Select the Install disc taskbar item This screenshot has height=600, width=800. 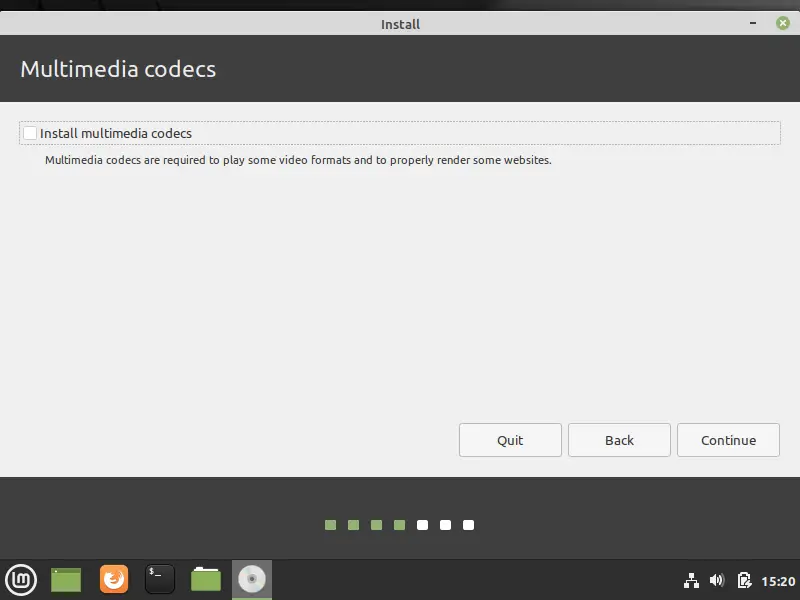pos(252,580)
